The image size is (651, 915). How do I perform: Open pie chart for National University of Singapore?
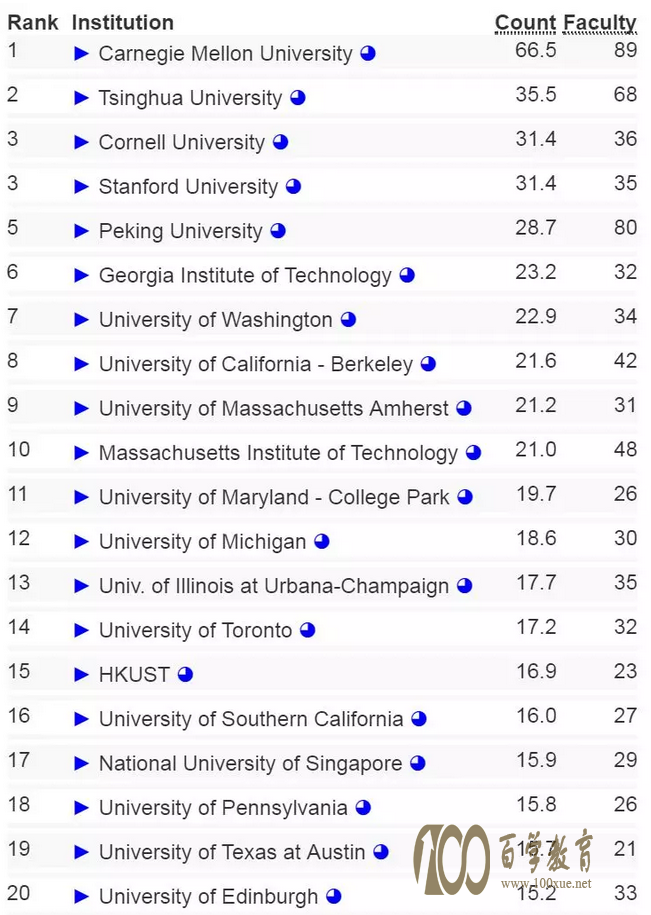click(418, 763)
